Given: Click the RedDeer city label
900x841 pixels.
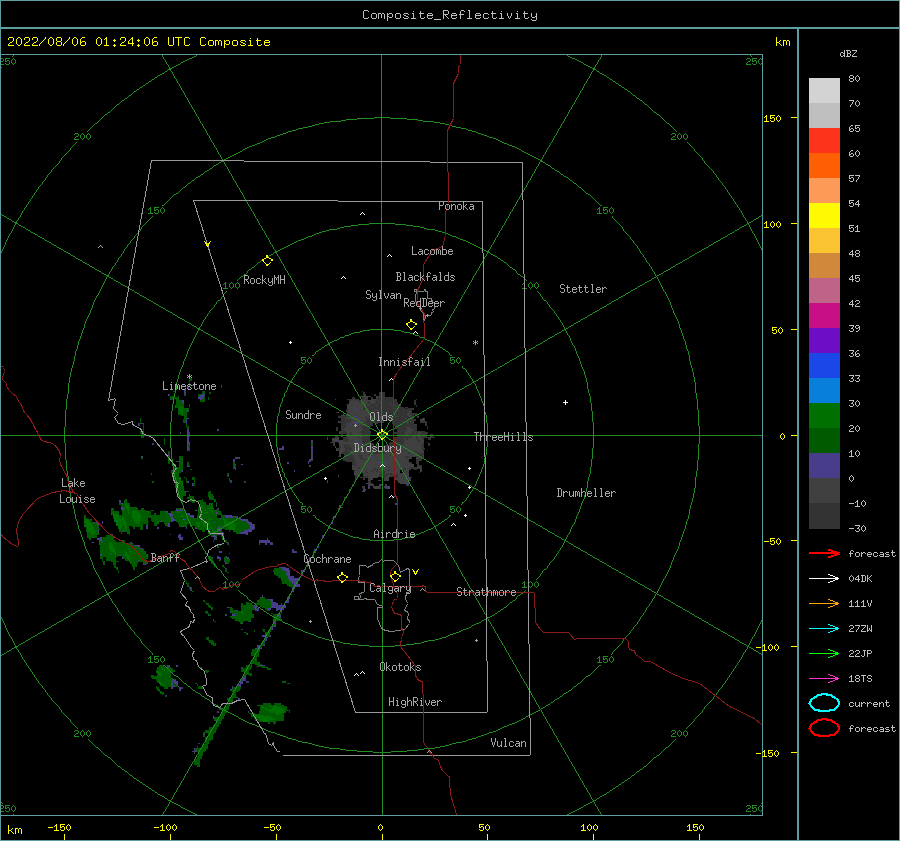Looking at the screenshot, I should [424, 303].
